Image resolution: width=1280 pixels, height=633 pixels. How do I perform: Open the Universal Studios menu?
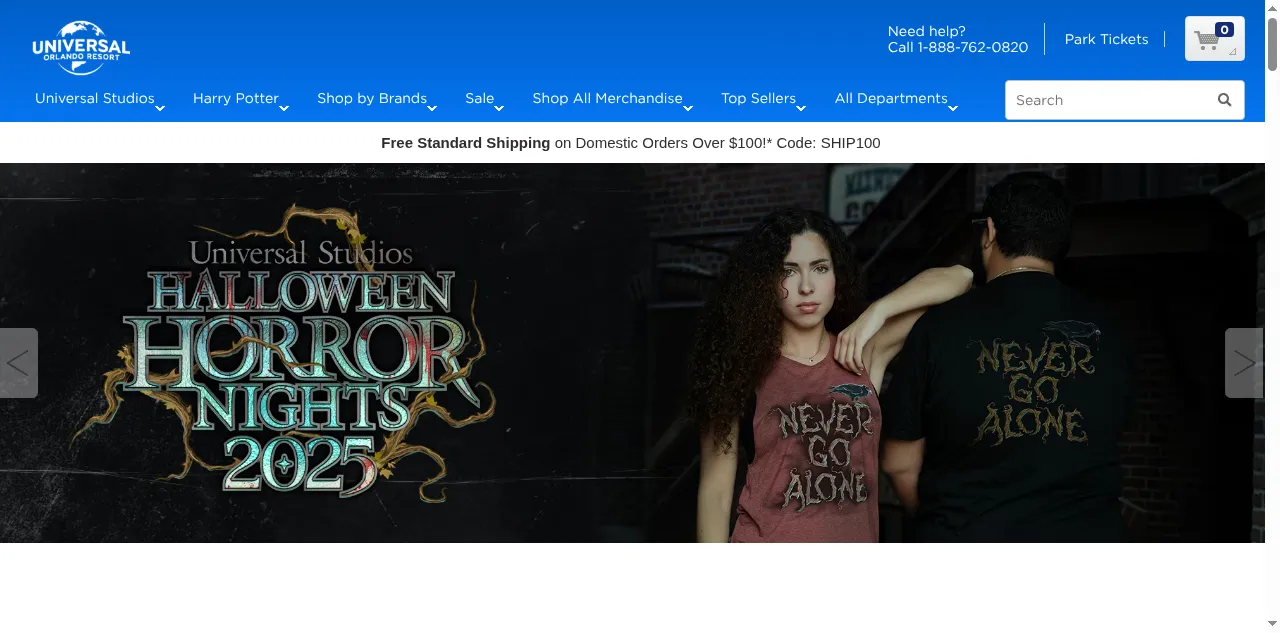(95, 98)
